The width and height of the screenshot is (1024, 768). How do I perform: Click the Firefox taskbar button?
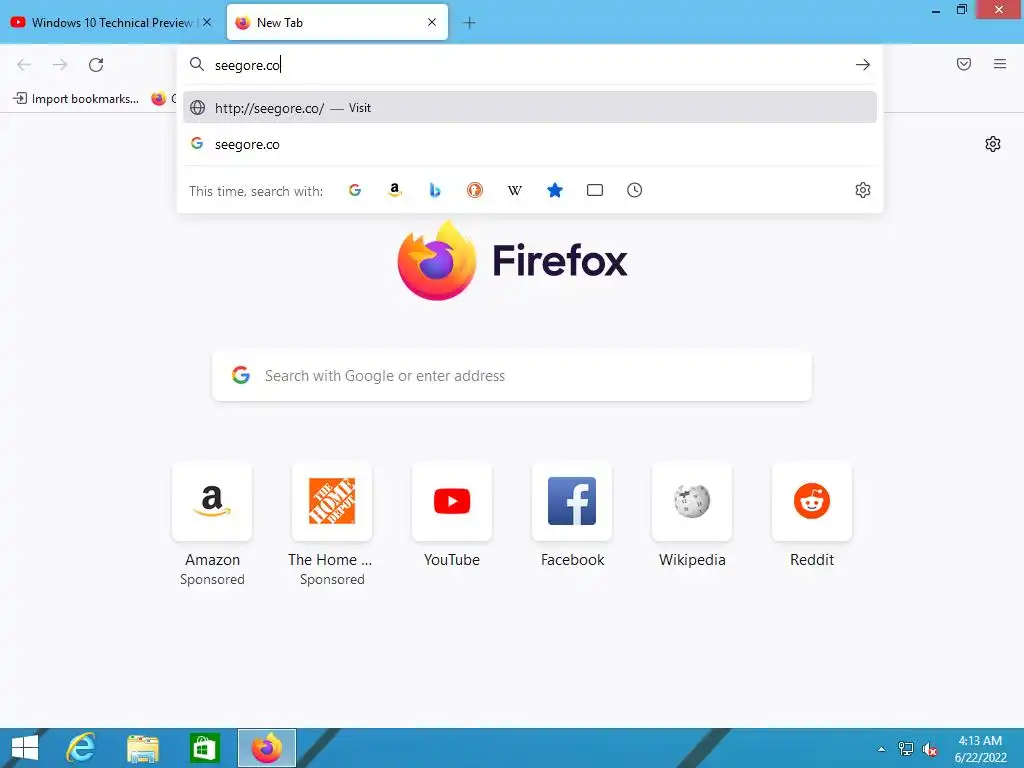click(x=266, y=748)
